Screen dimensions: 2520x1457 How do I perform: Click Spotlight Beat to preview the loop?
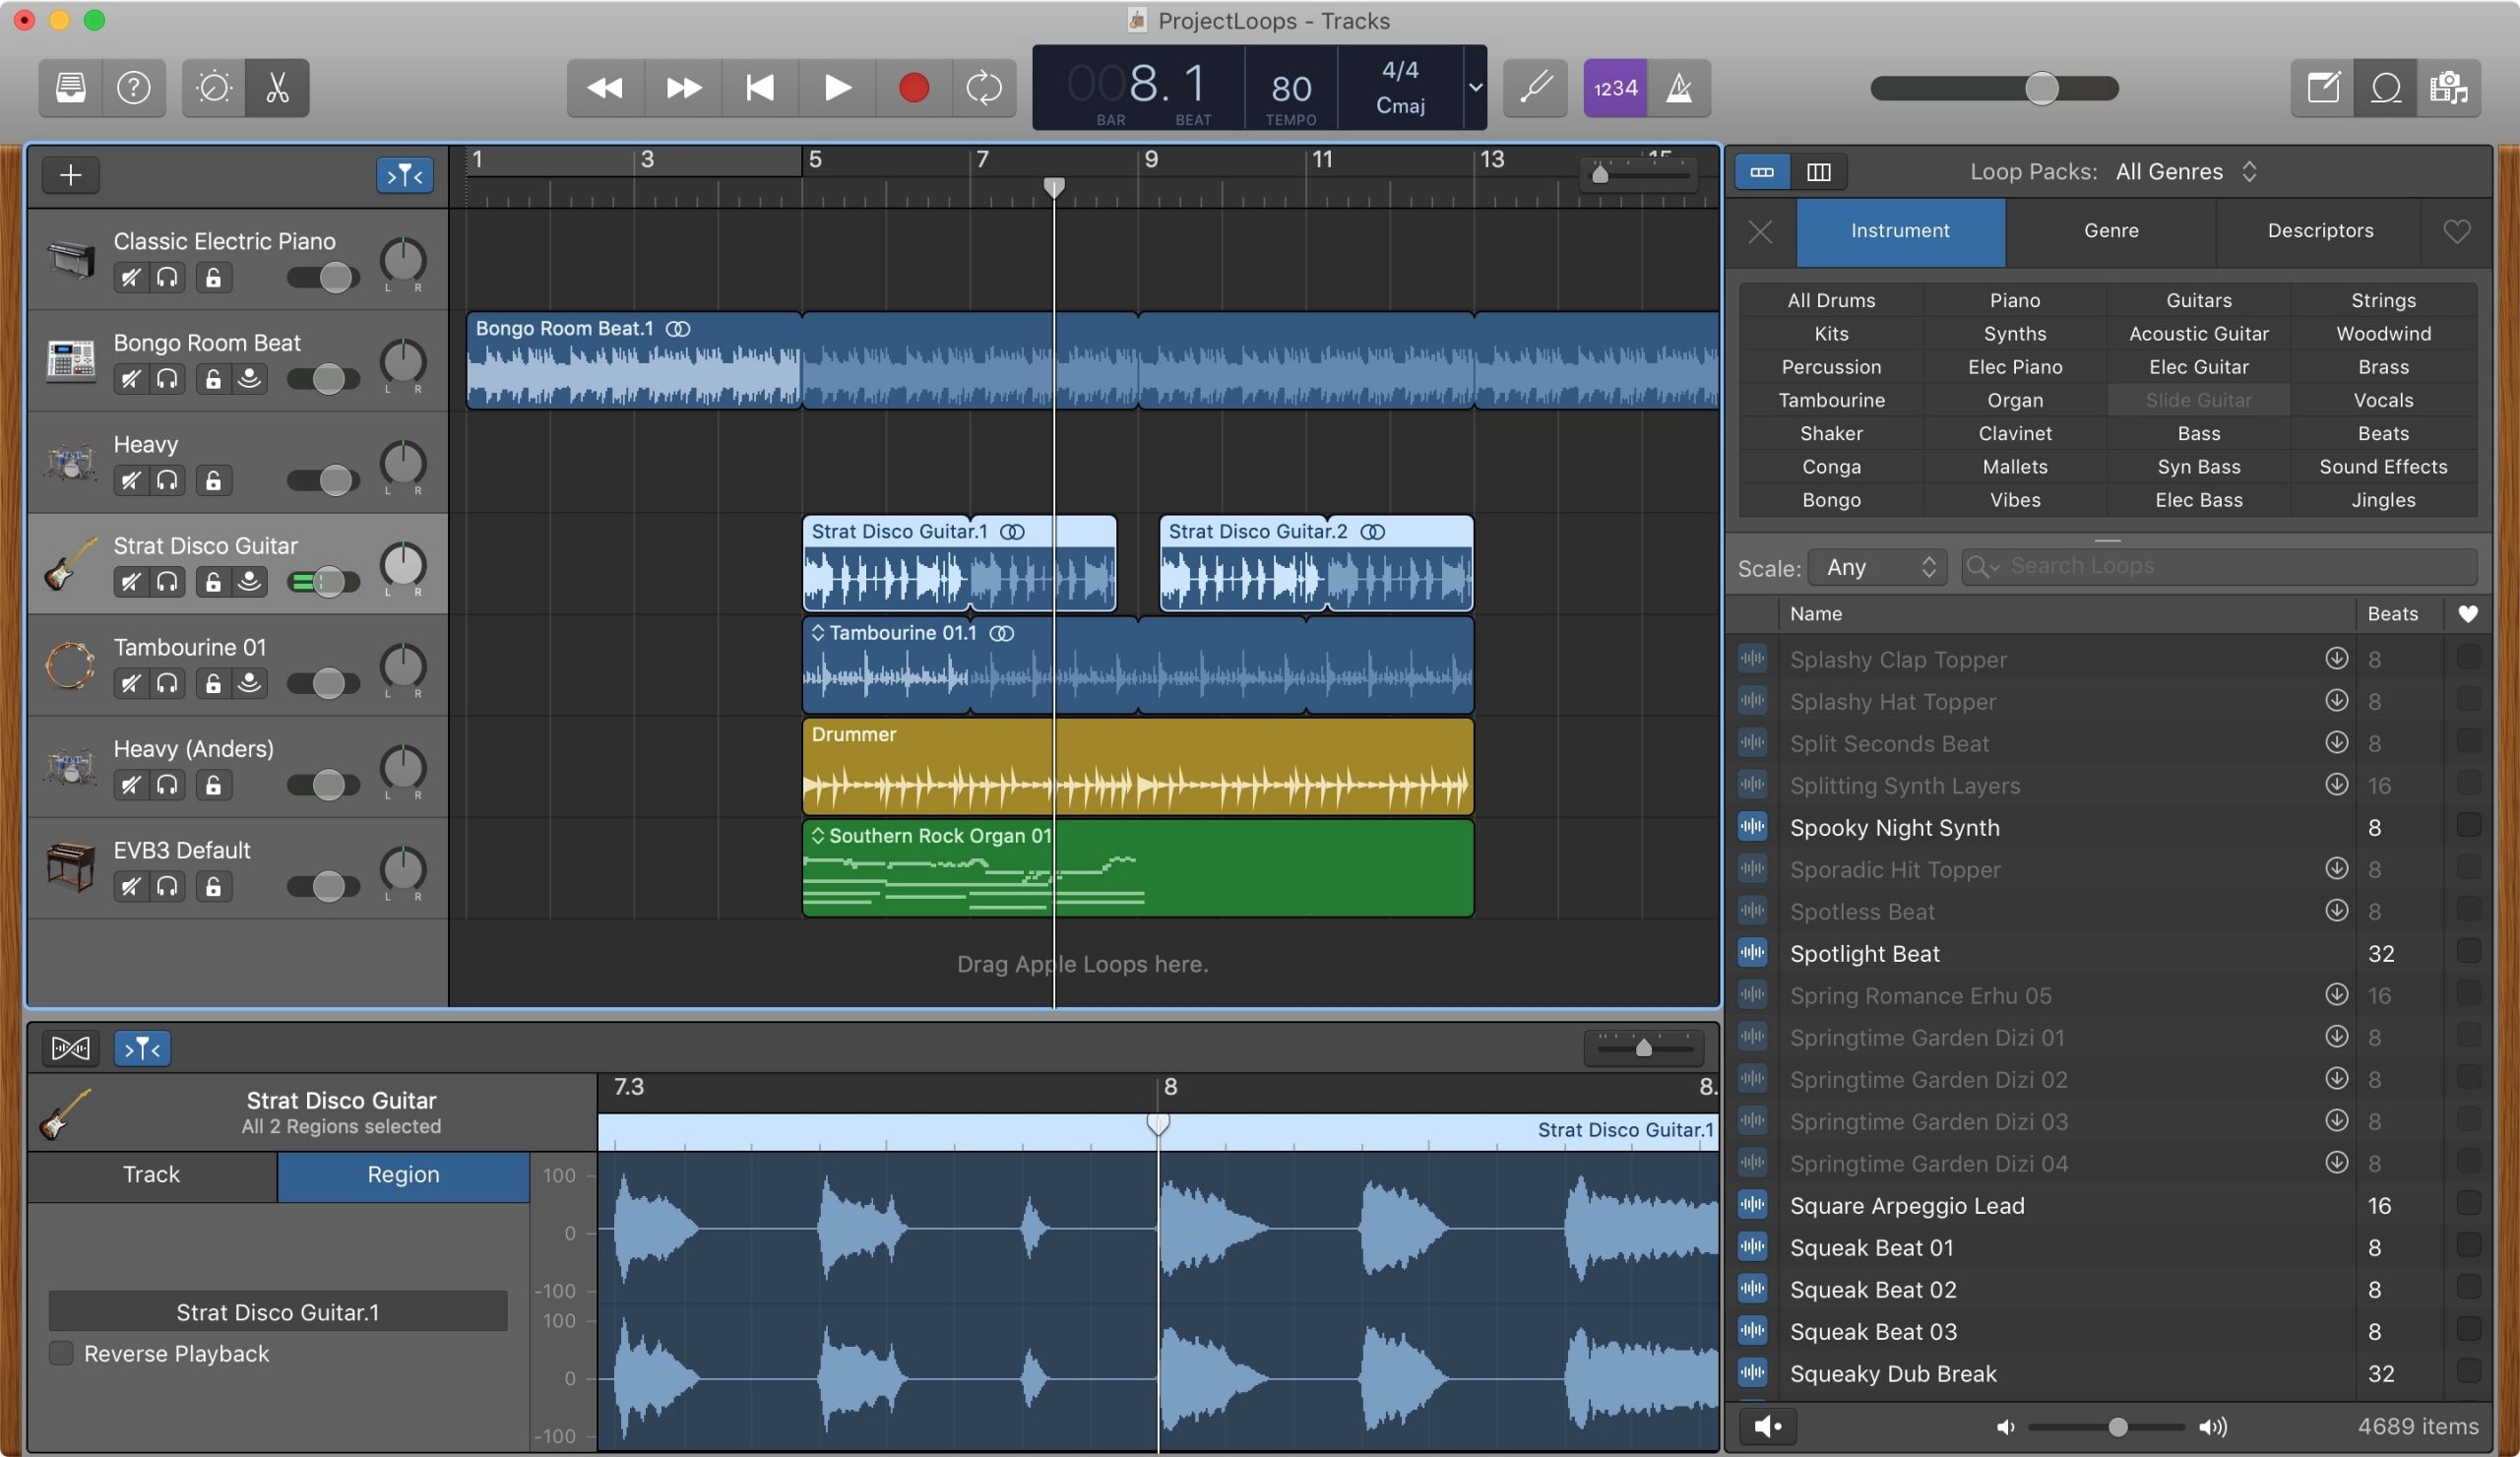pyautogui.click(x=1862, y=954)
